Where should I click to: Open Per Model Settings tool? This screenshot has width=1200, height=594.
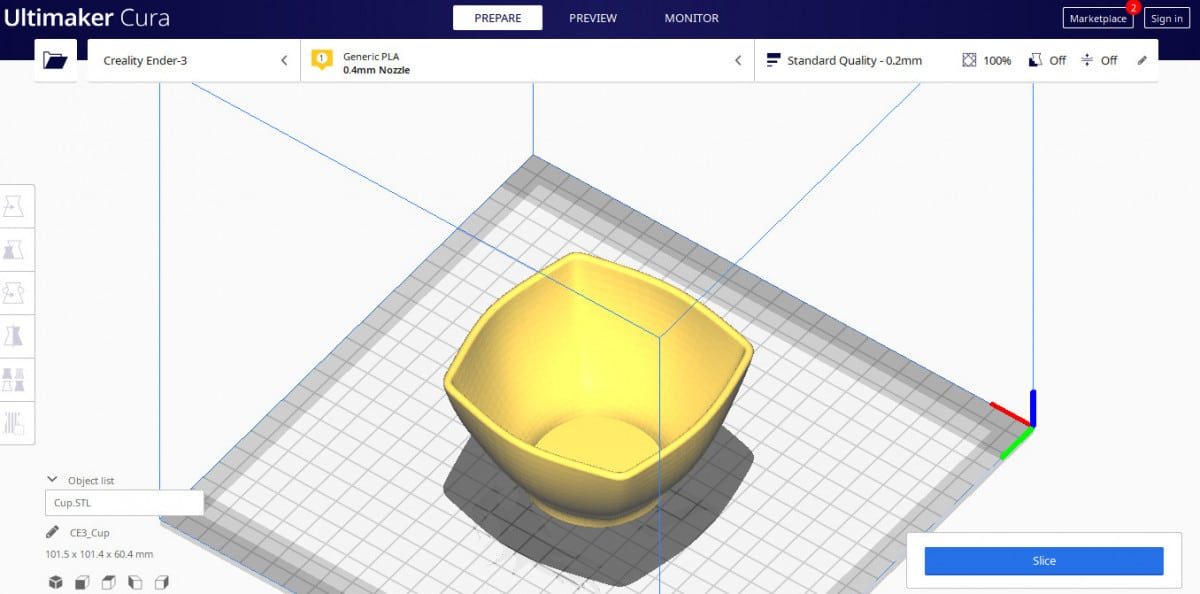(x=15, y=379)
